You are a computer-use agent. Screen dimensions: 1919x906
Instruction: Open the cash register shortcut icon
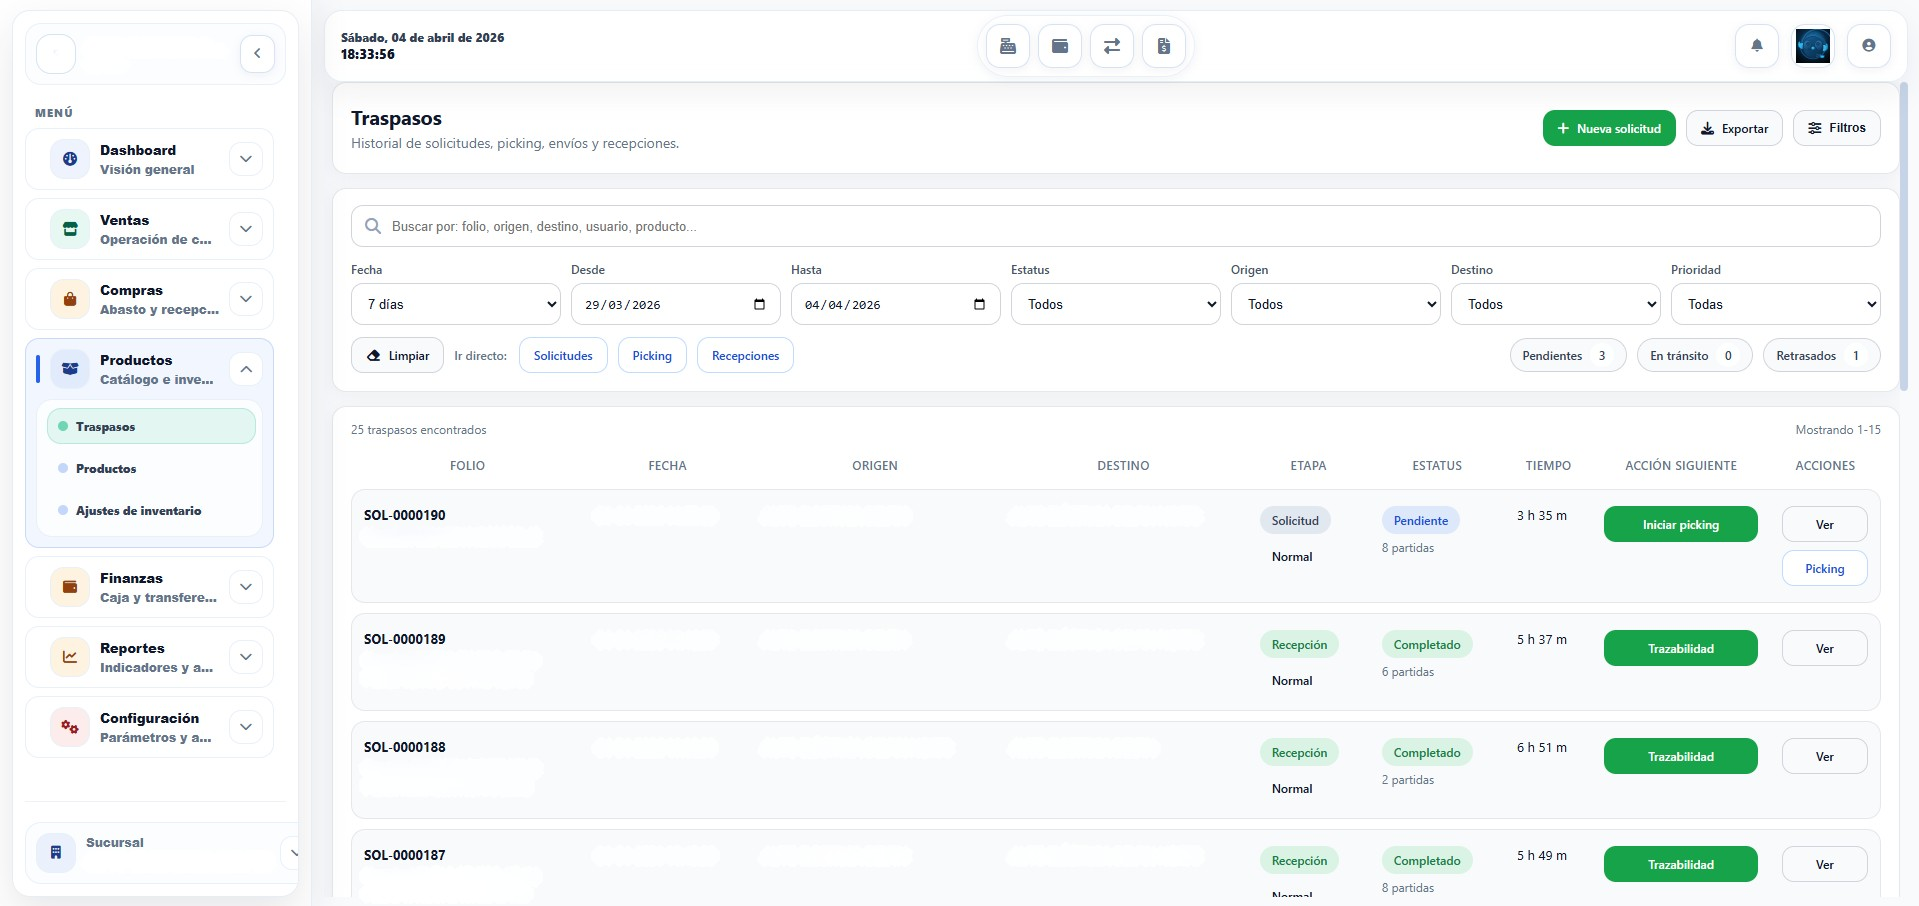1008,46
